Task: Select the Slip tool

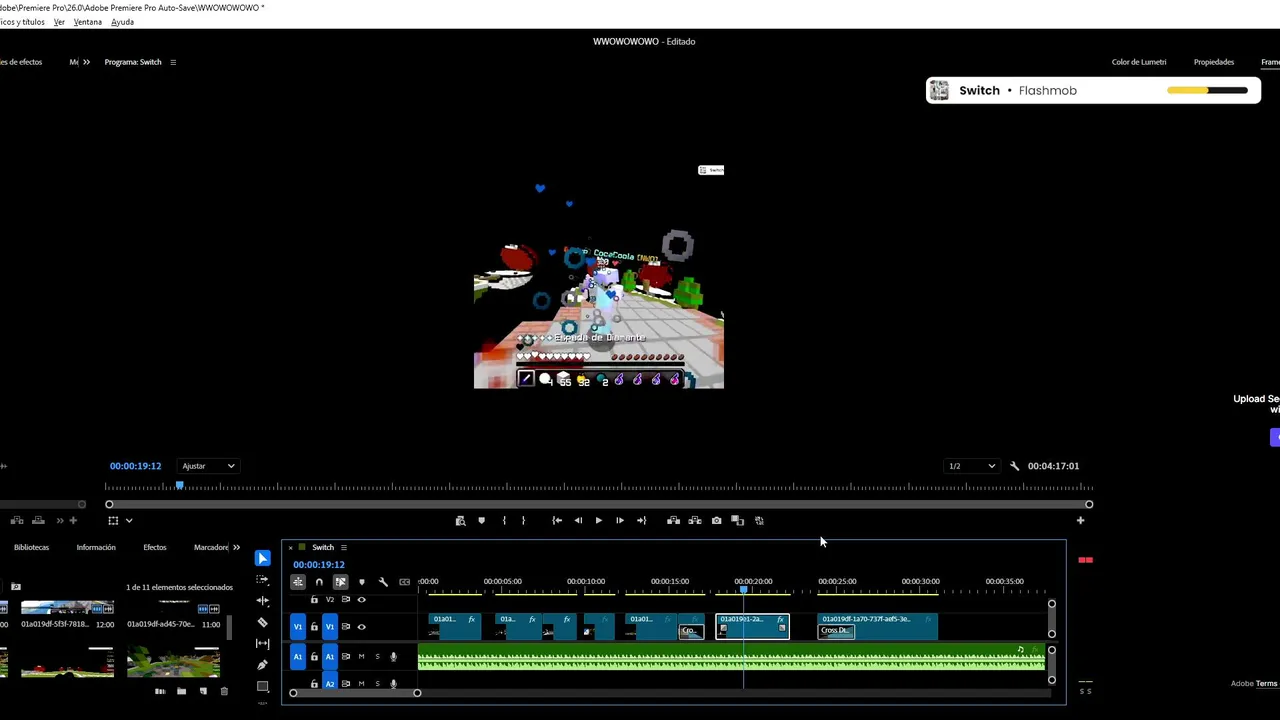Action: coord(263,643)
